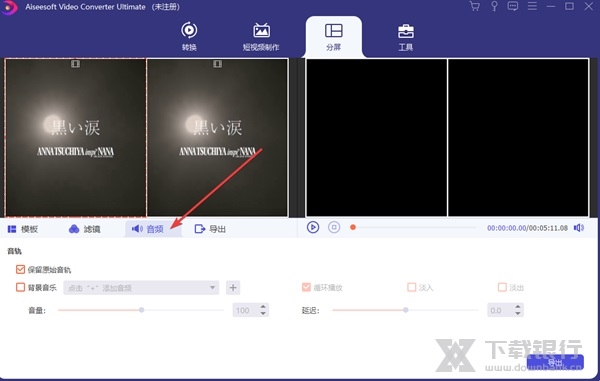Click the blue 导出 export button
Image resolution: width=600 pixels, height=381 pixels.
[x=555, y=362]
